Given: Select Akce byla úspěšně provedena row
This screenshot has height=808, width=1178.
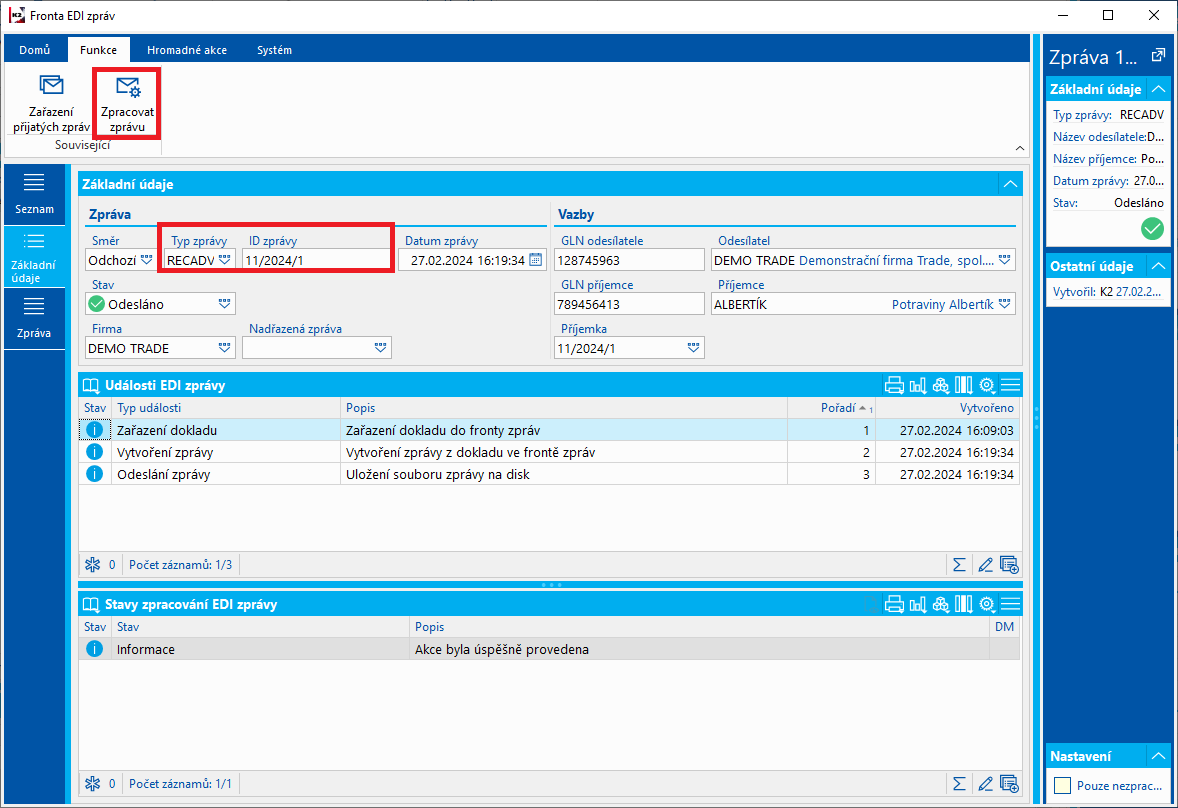Looking at the screenshot, I should [549, 649].
